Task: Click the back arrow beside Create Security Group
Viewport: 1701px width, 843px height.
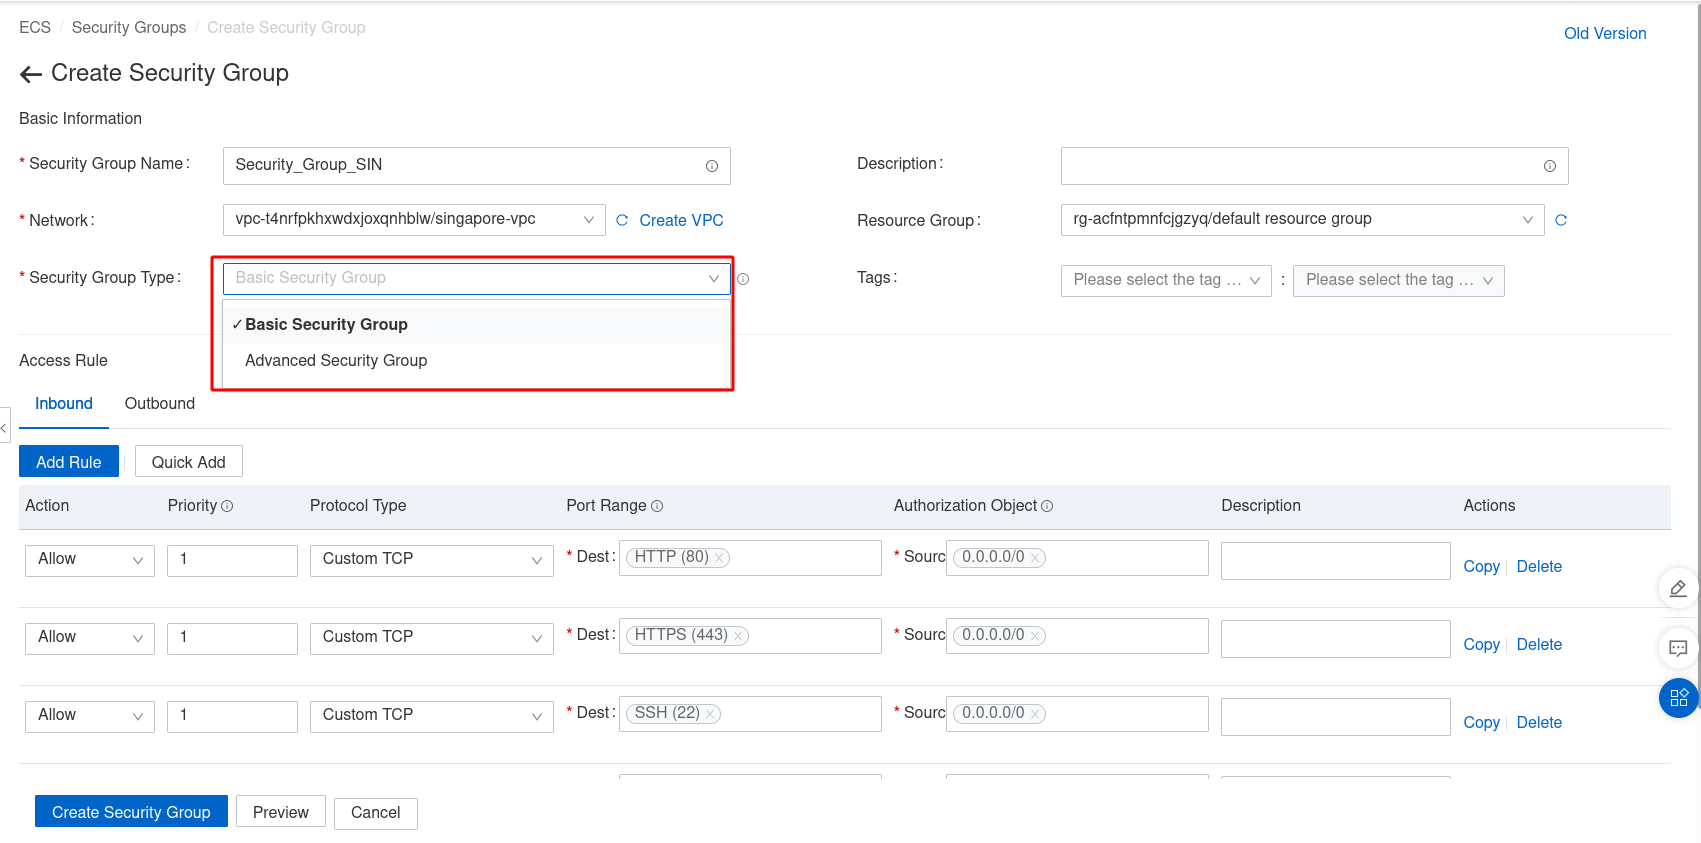Action: click(30, 74)
